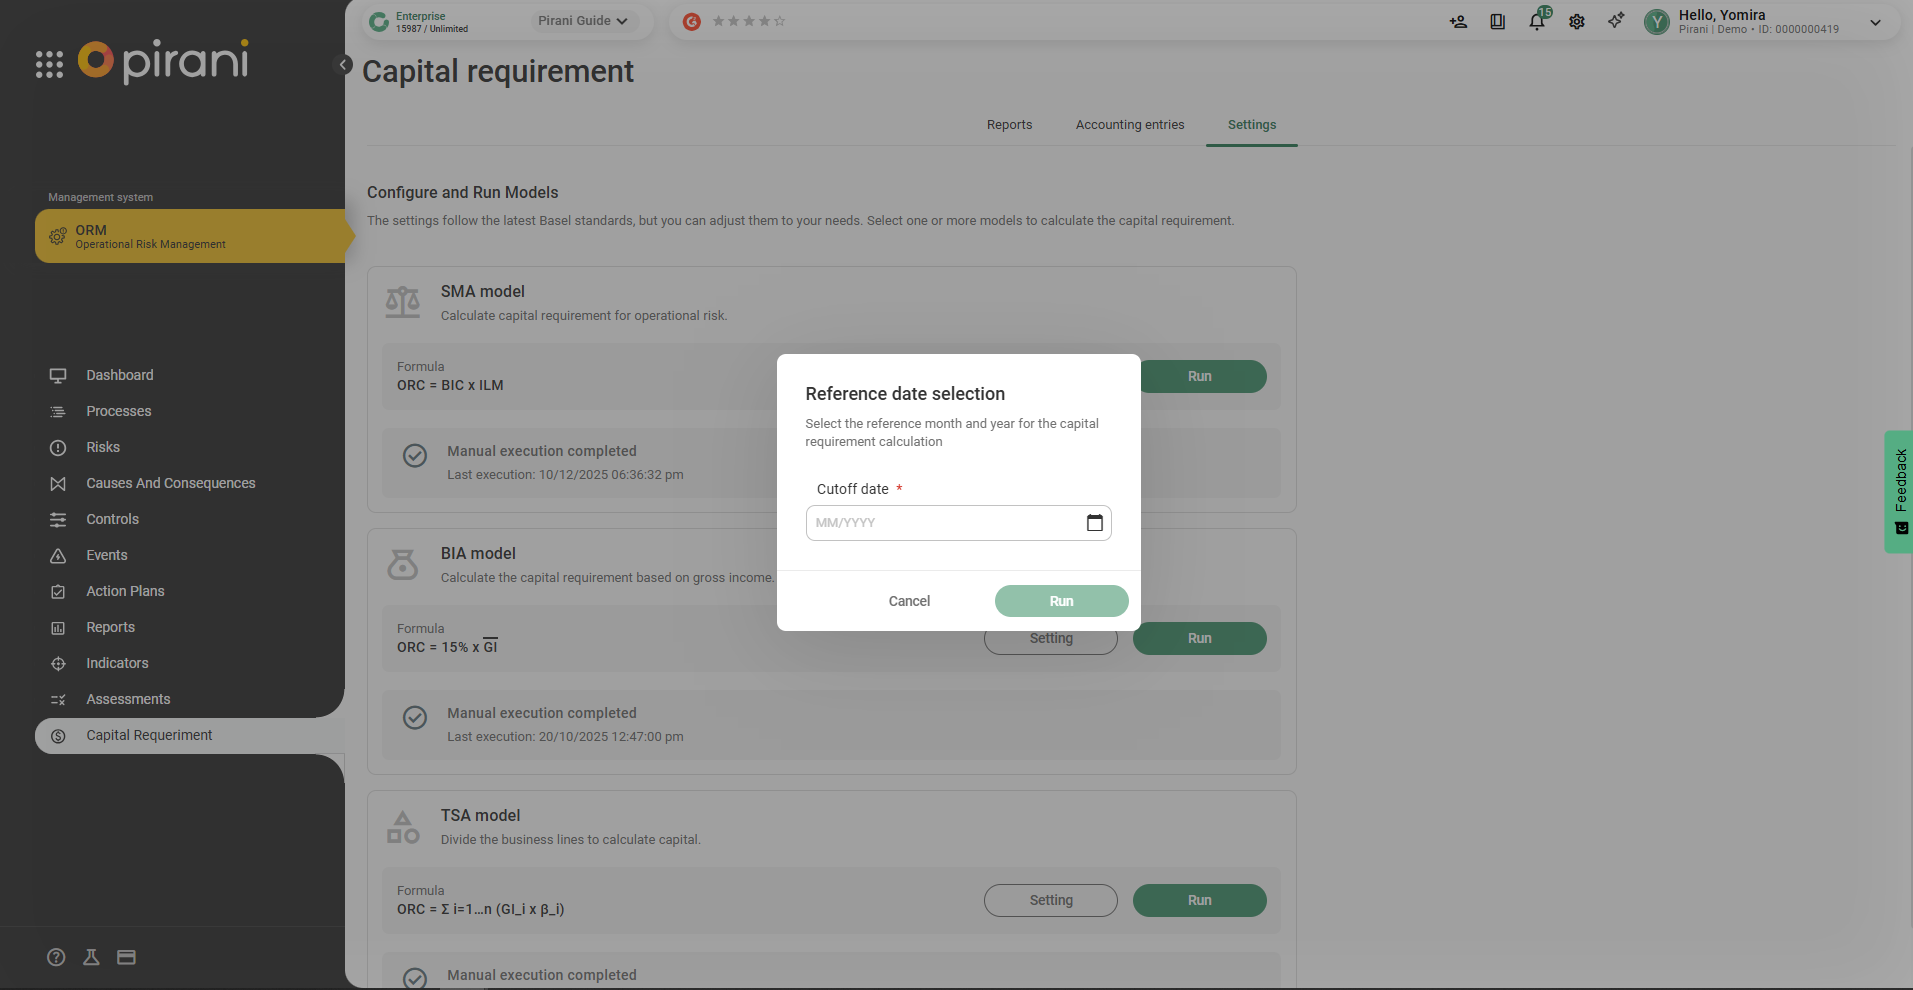Screen dimensions: 1913x990
Task: Open the calendar picker for Cutoff date
Action: click(1094, 523)
